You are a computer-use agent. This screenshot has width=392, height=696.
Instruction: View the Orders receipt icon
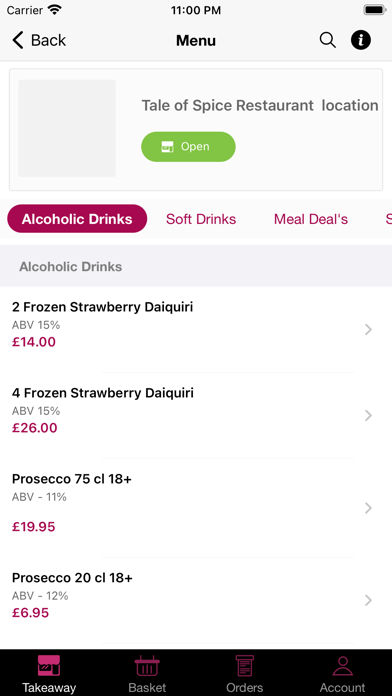245,665
